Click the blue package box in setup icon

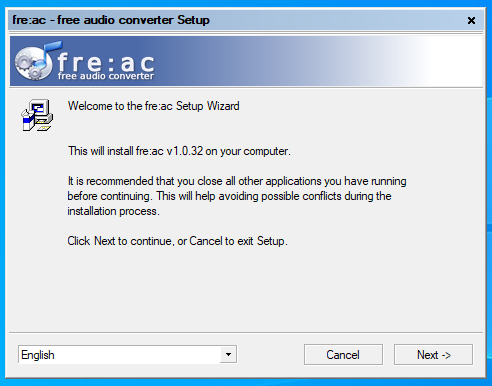pos(28,122)
